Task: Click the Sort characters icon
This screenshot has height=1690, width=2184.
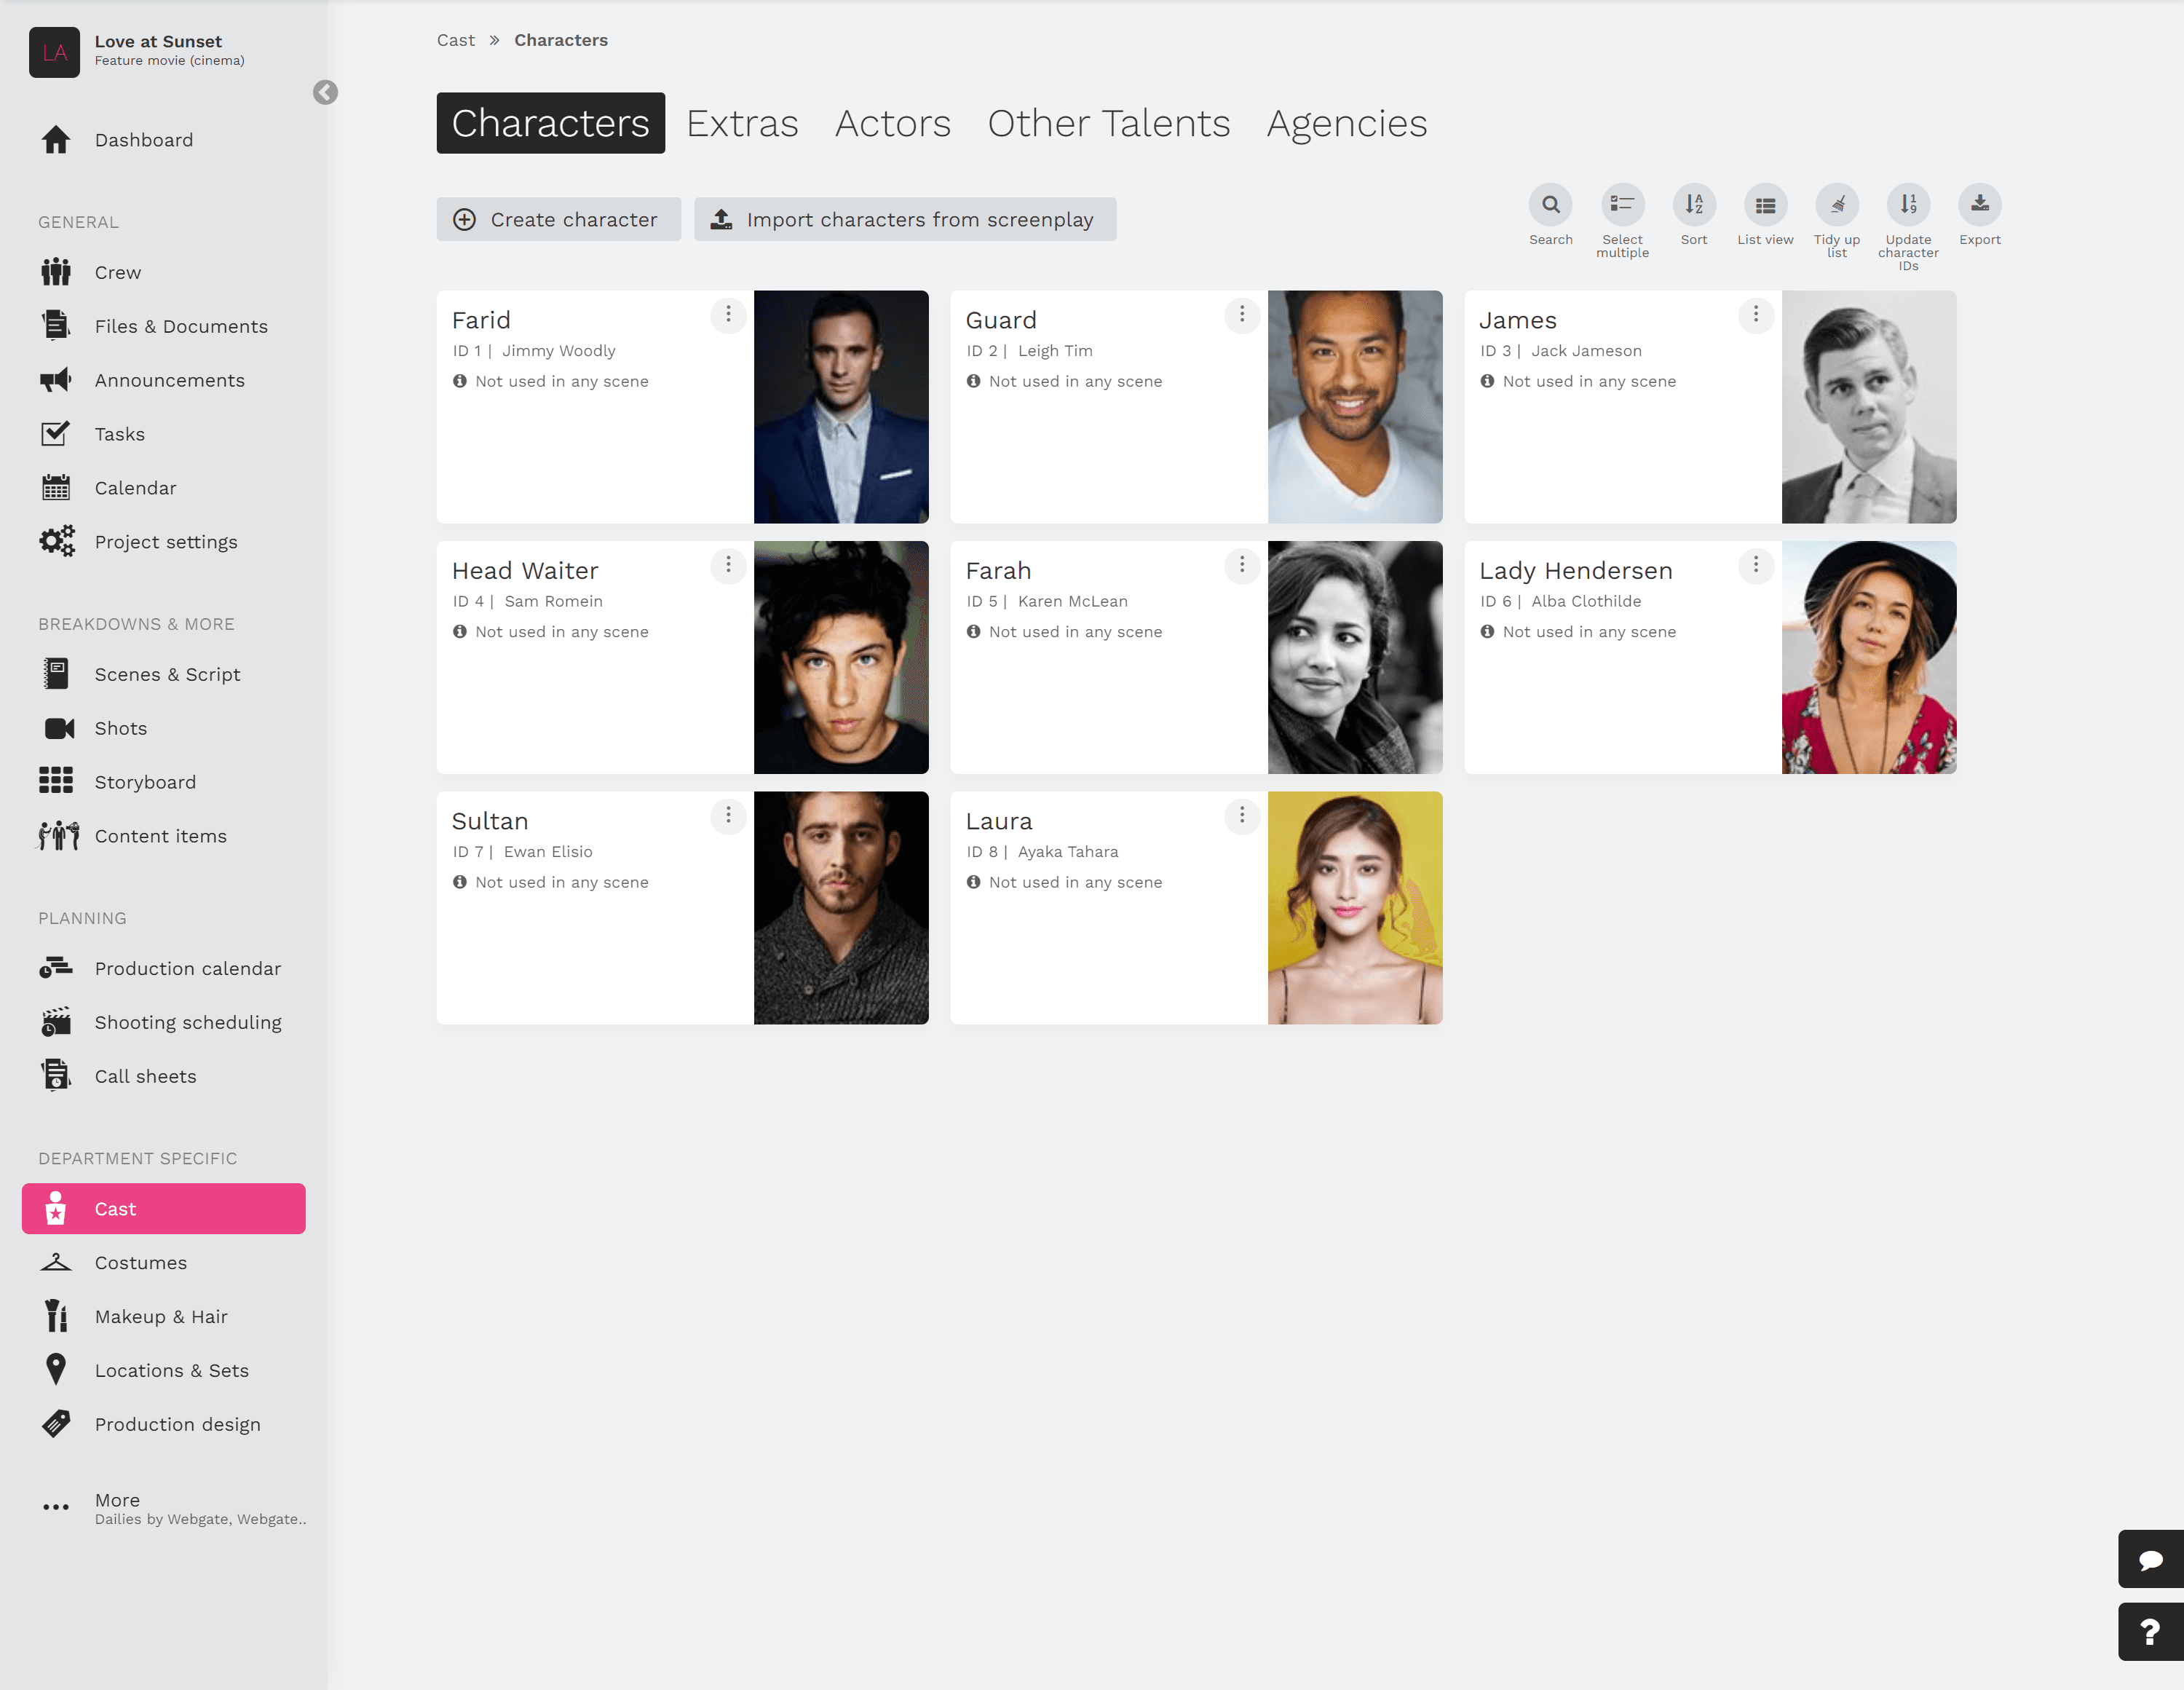Action: pos(1693,205)
